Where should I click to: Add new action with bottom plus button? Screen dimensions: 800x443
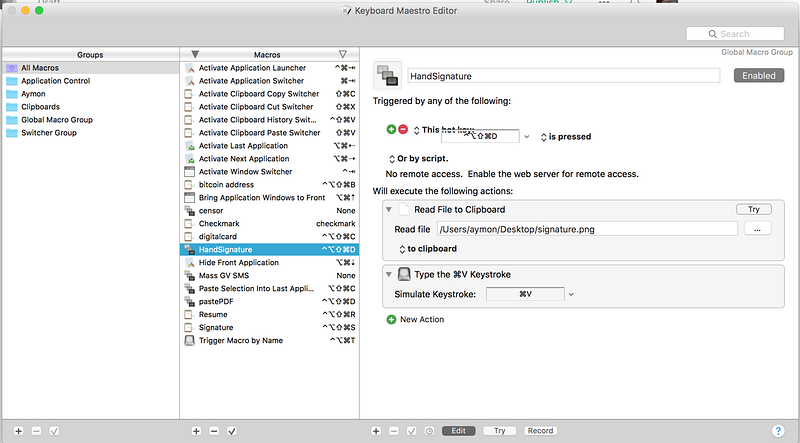click(x=376, y=431)
